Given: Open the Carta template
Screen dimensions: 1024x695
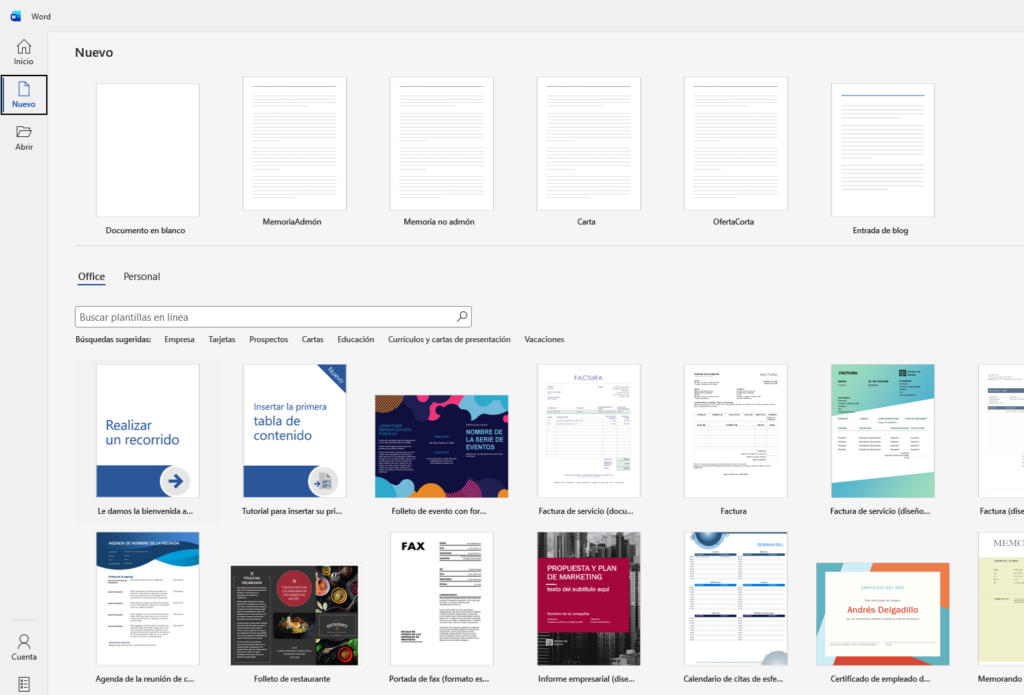Looking at the screenshot, I should pos(588,144).
